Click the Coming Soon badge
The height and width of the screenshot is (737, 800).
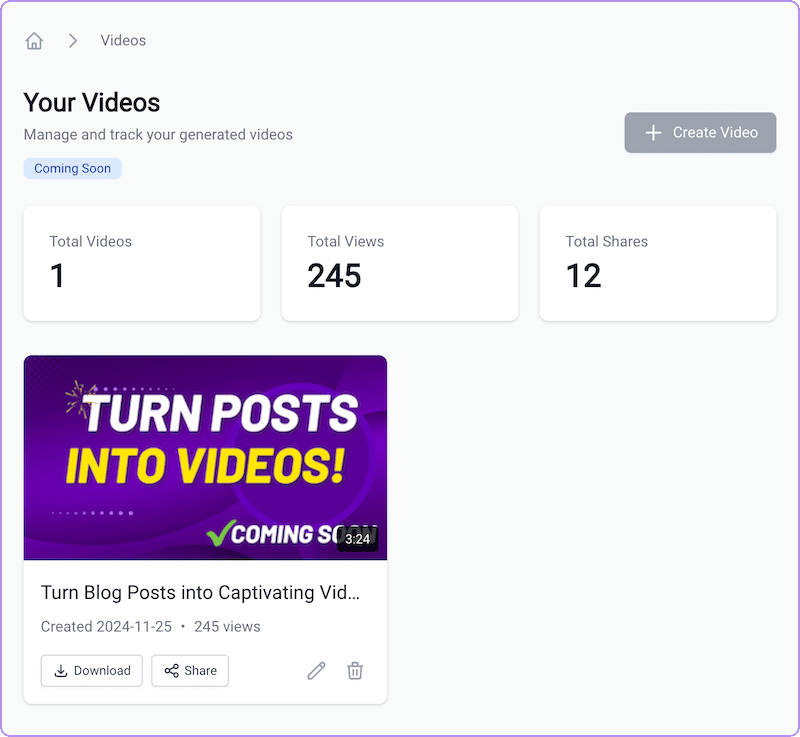tap(72, 168)
